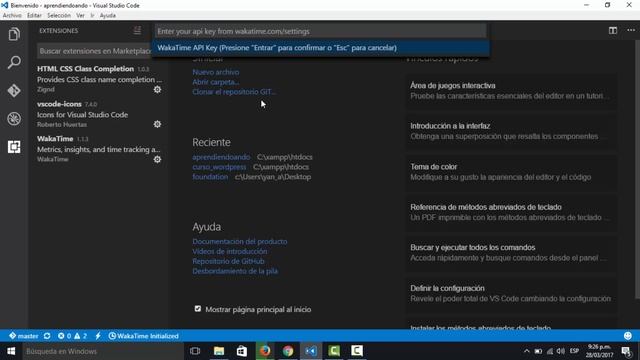640x360 pixels.
Task: Open the Debug view in activity bar
Action: point(14,119)
